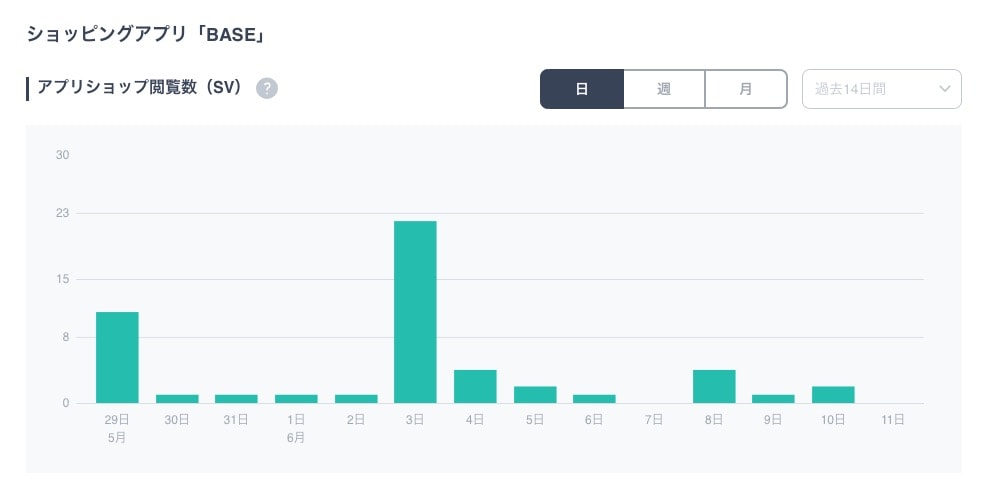Click the first 8日 bar in chart
Screen dimensions: 989x488
pyautogui.click(x=714, y=386)
